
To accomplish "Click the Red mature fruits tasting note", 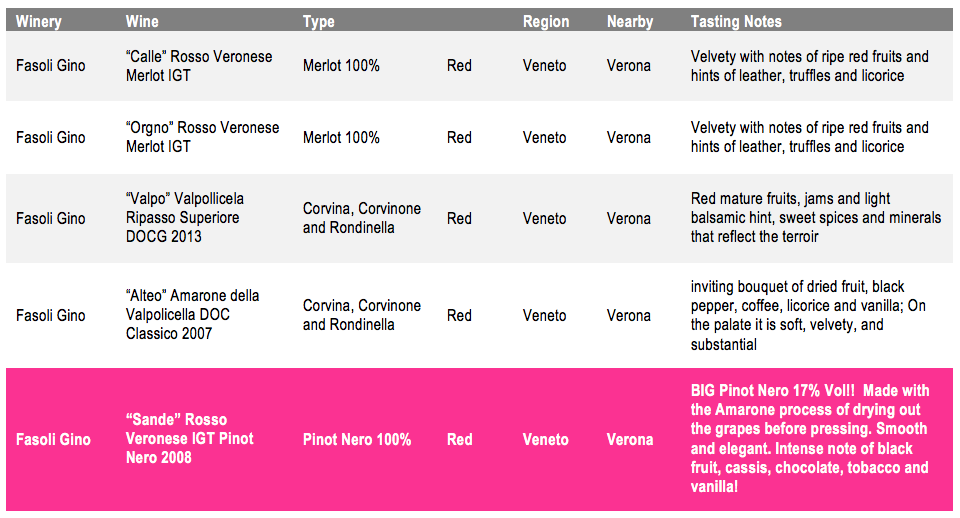I will tap(816, 217).
